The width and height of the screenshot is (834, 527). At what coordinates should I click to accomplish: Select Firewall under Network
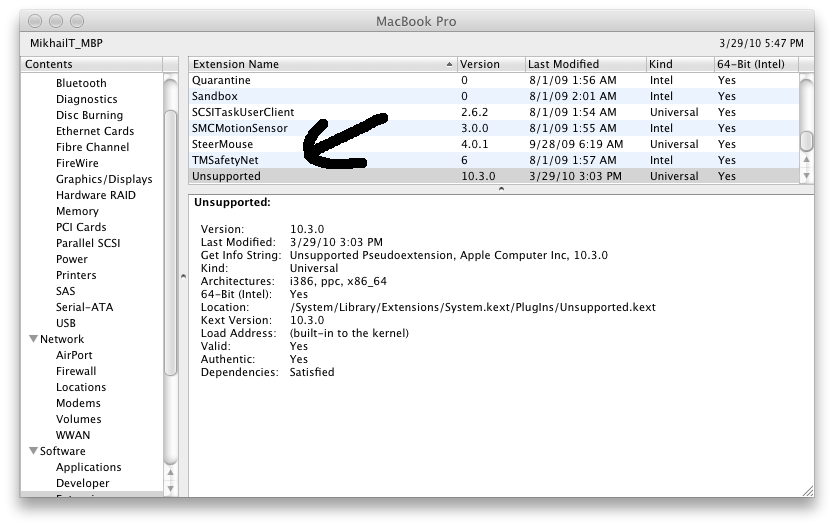click(76, 371)
